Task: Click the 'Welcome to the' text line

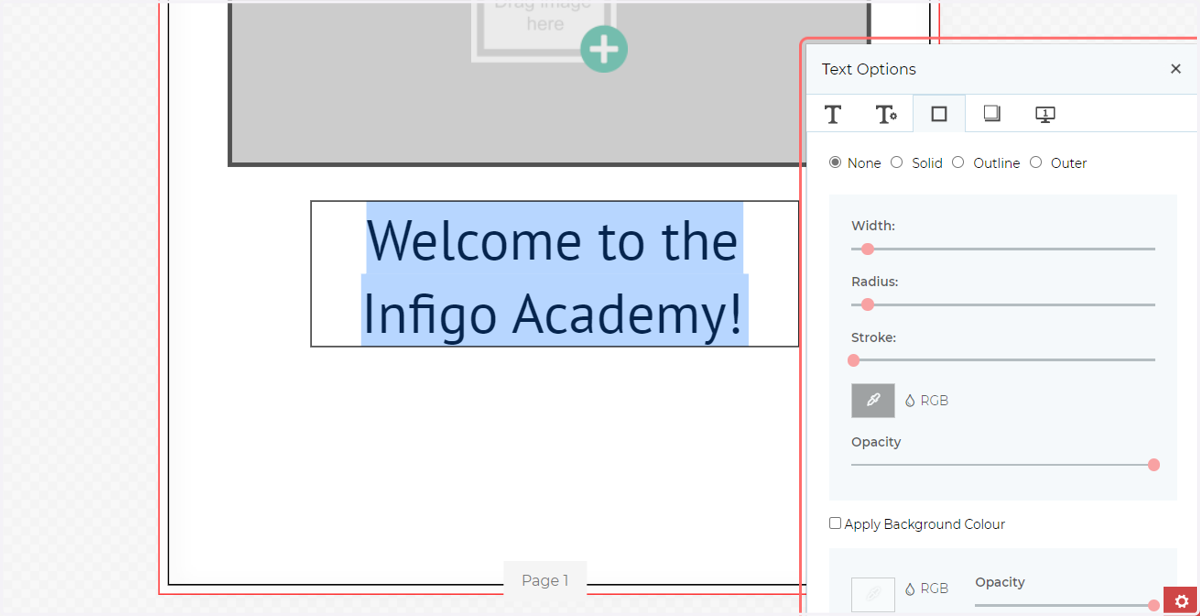Action: (553, 240)
